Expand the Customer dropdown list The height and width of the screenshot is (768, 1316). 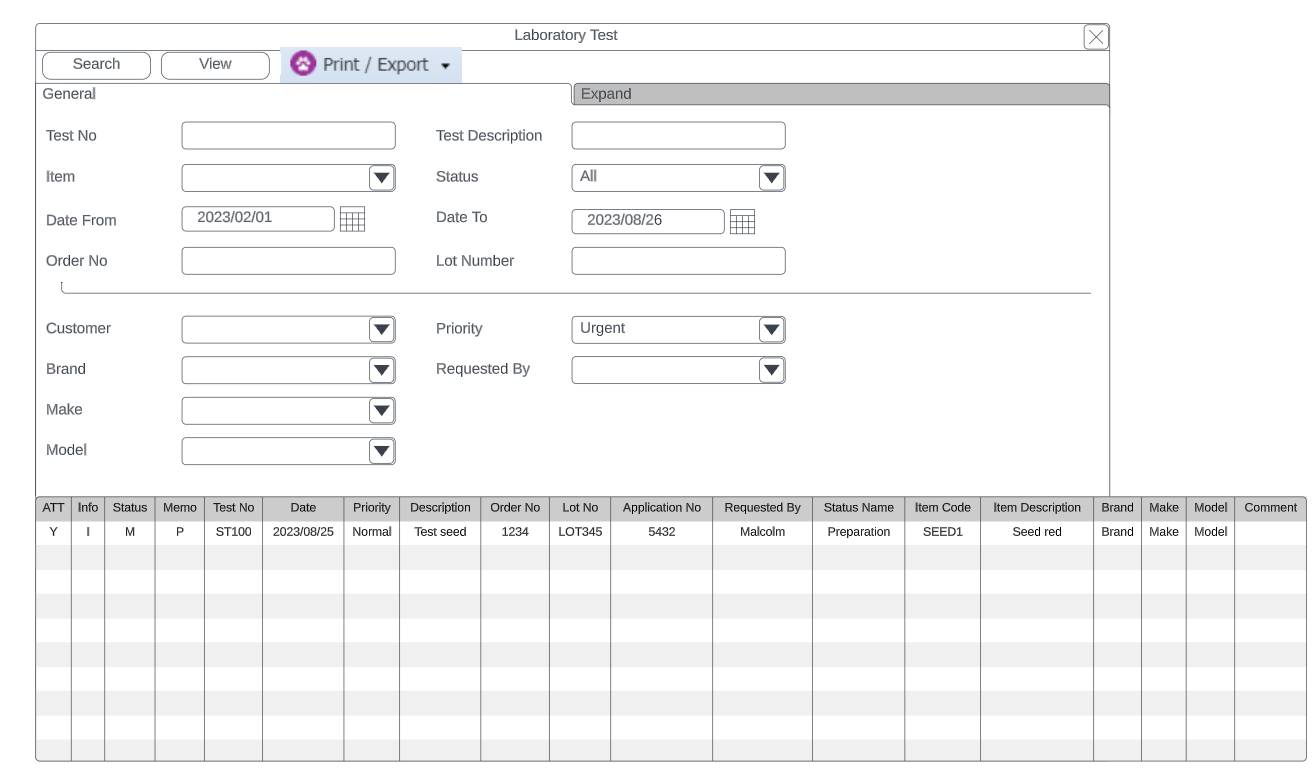381,330
